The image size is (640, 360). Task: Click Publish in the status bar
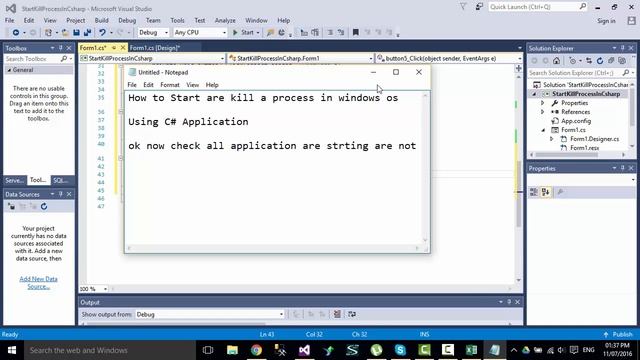tap(618, 334)
